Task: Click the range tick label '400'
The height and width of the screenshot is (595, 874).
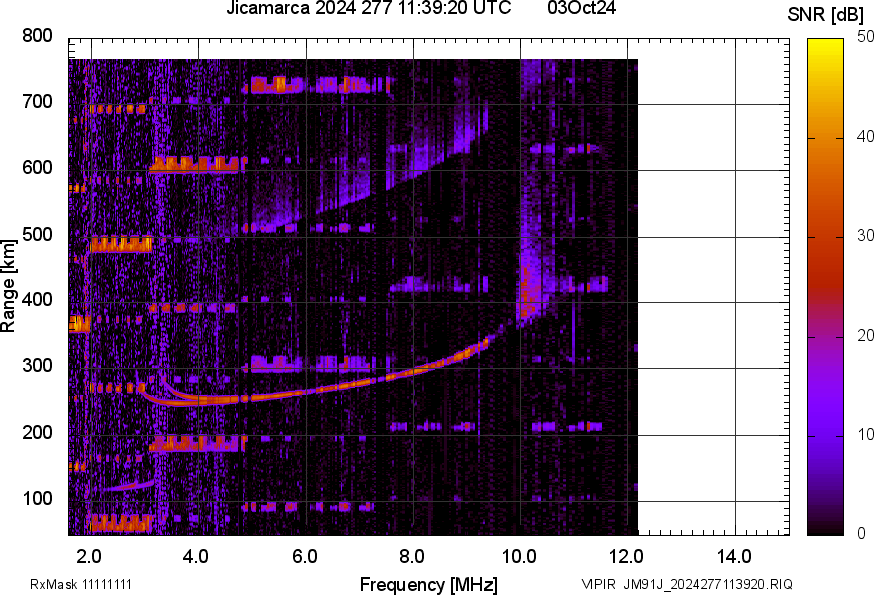Action: [37, 300]
